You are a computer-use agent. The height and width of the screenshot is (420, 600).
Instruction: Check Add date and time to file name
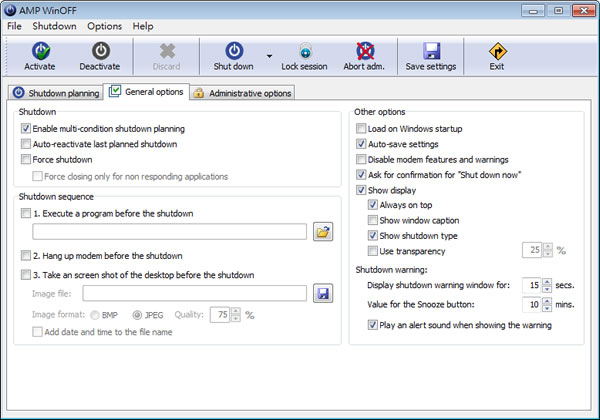tap(38, 332)
